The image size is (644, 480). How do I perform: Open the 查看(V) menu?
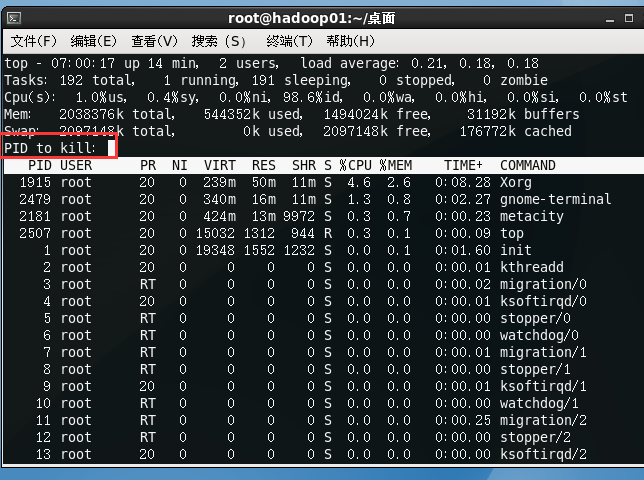click(154, 41)
